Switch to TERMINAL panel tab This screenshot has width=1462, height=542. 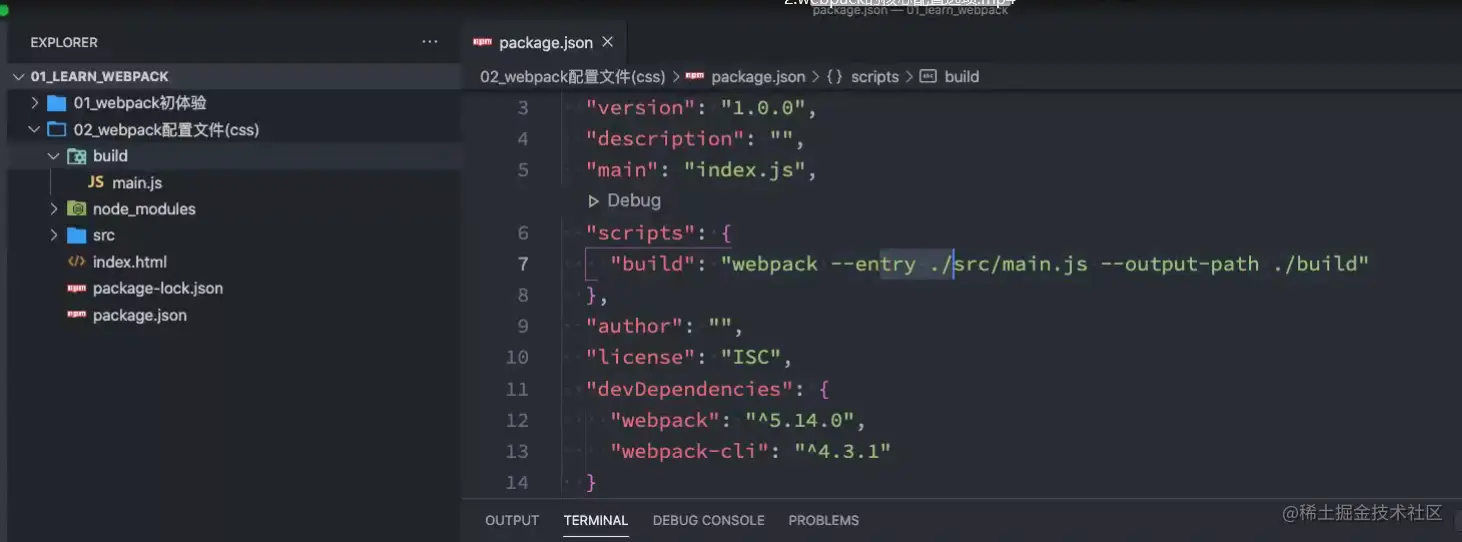[596, 520]
